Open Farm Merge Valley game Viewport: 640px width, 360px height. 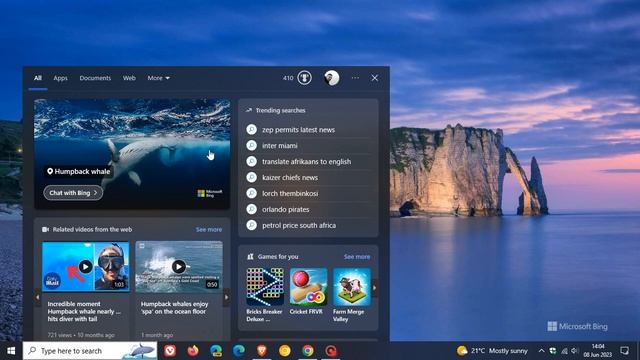tap(351, 295)
